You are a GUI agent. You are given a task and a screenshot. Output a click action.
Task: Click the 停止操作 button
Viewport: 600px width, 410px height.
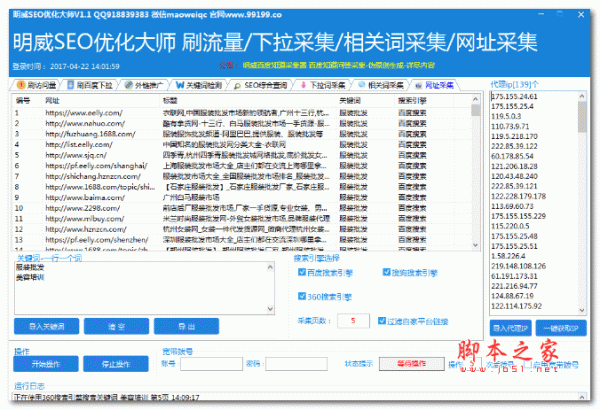click(115, 364)
